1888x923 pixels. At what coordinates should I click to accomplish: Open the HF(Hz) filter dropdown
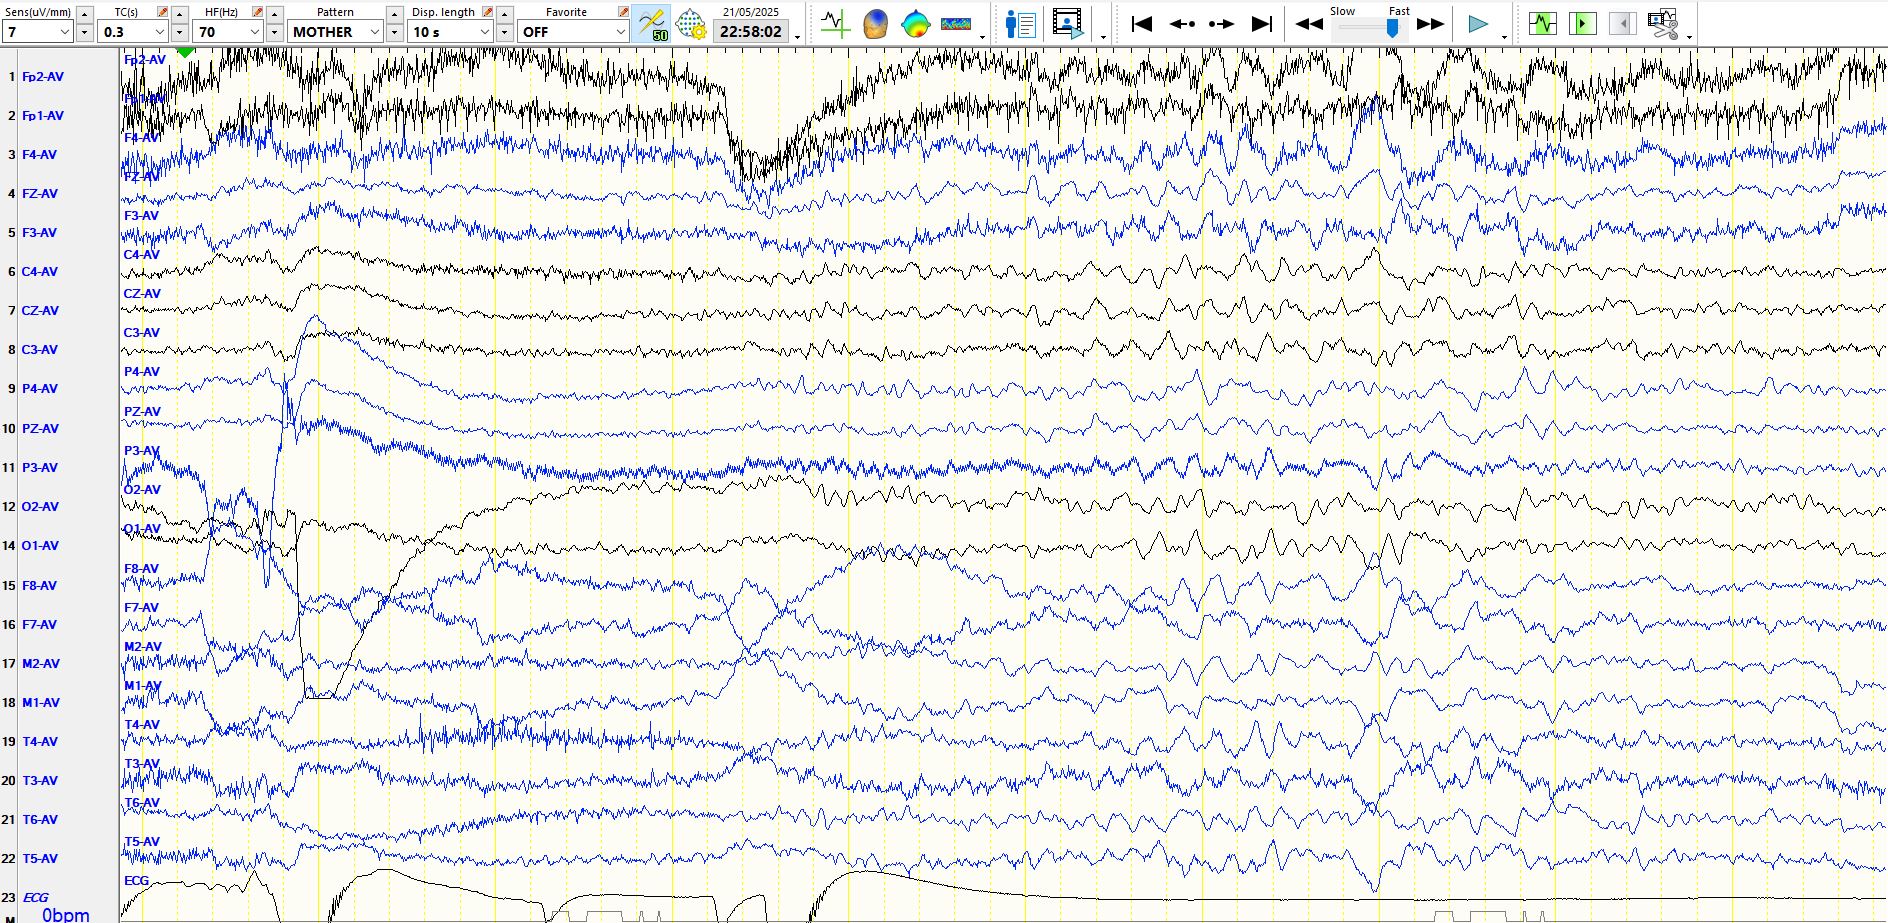(x=228, y=32)
